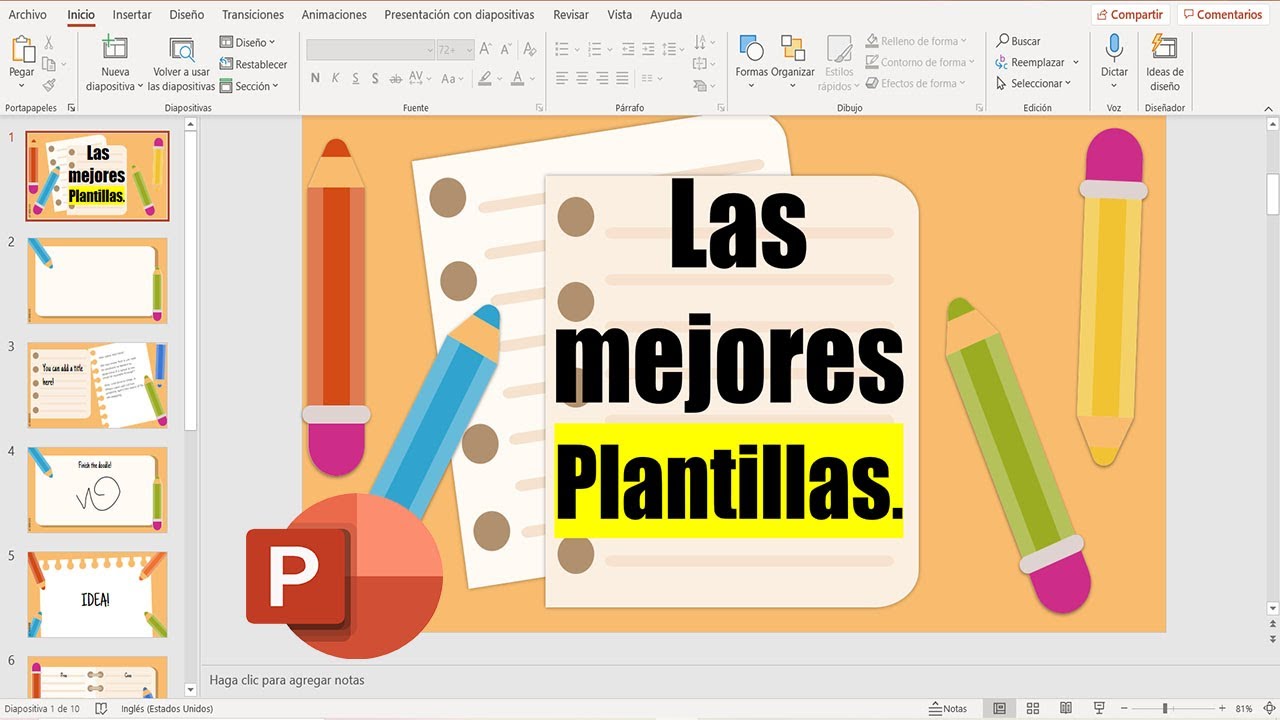Click the Comentarios button
The image size is (1280, 720).
[1222, 15]
